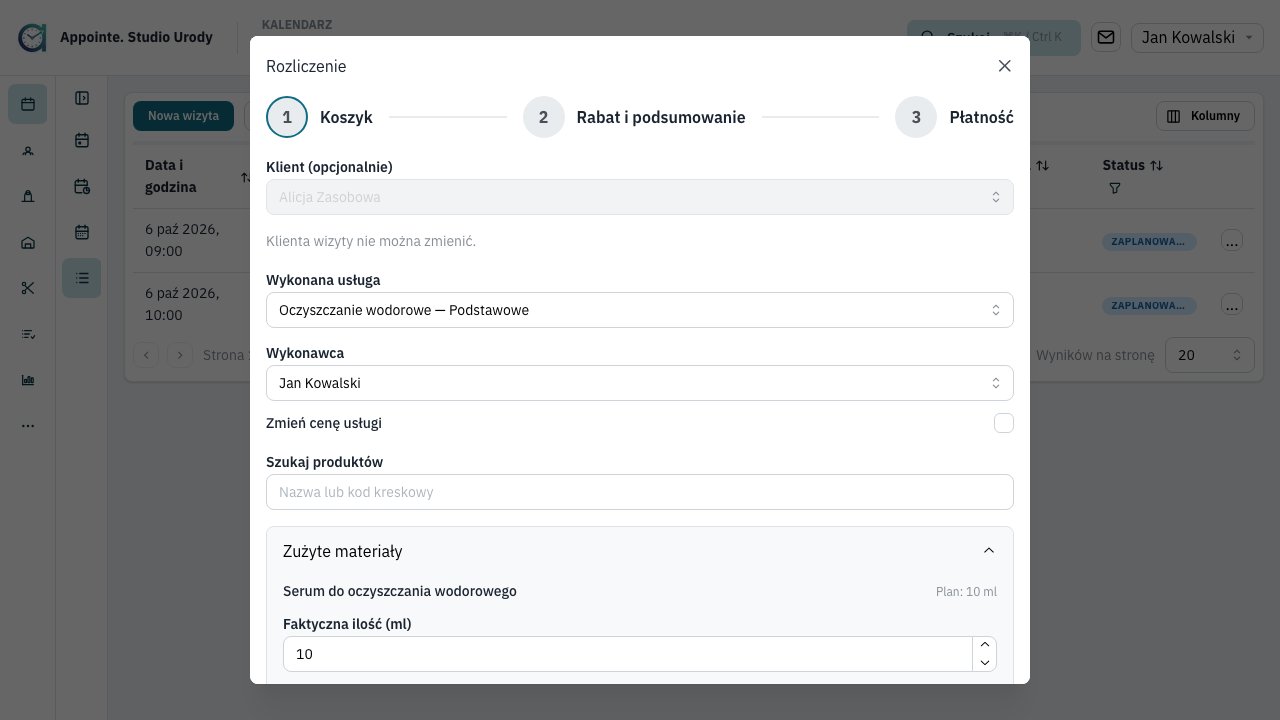Image resolution: width=1280 pixels, height=720 pixels.
Task: Select the '6 paź 2026, 09:00' cell
Action: pos(182,241)
